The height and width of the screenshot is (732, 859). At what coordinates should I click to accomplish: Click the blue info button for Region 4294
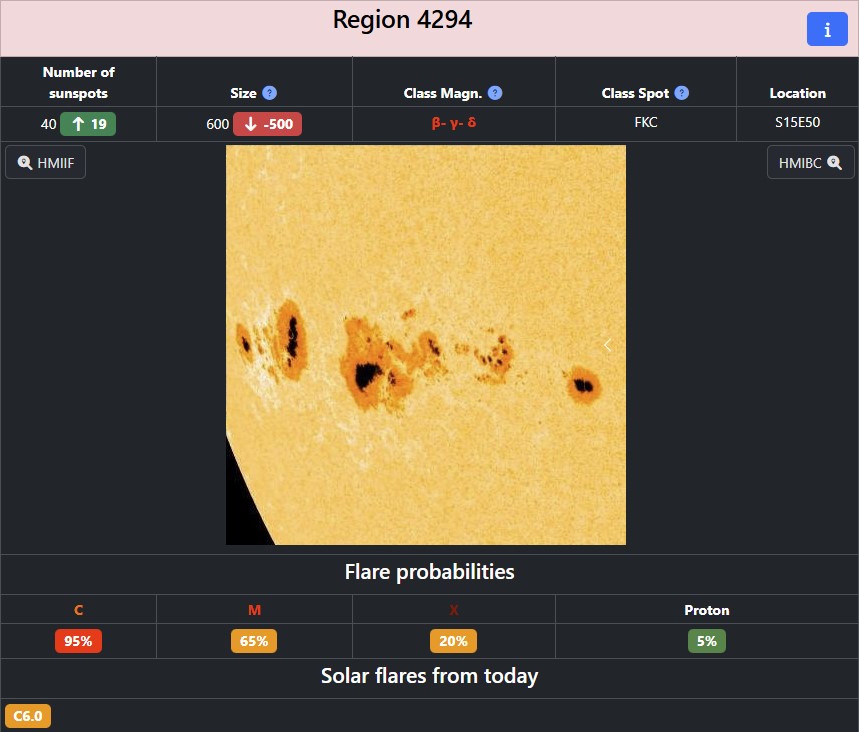click(826, 30)
